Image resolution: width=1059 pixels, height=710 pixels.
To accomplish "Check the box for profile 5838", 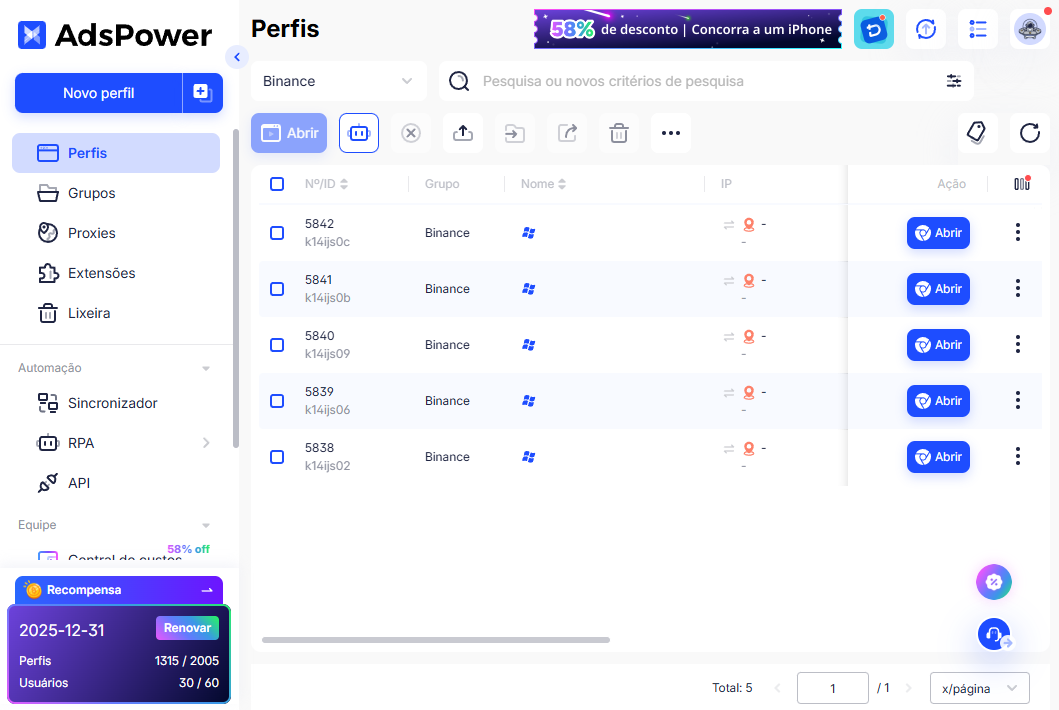I will (x=277, y=457).
